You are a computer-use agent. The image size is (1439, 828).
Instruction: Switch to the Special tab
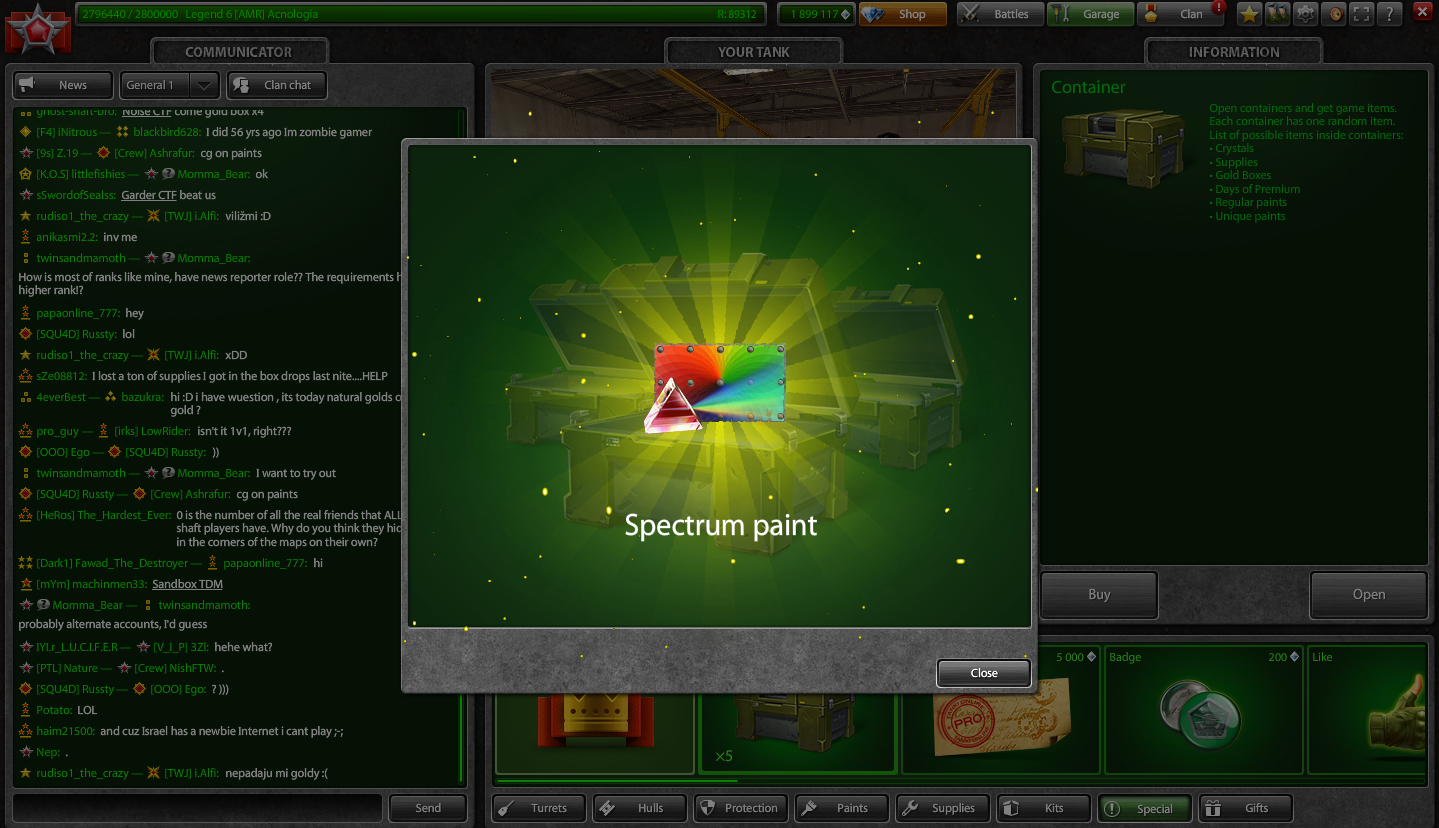1145,808
